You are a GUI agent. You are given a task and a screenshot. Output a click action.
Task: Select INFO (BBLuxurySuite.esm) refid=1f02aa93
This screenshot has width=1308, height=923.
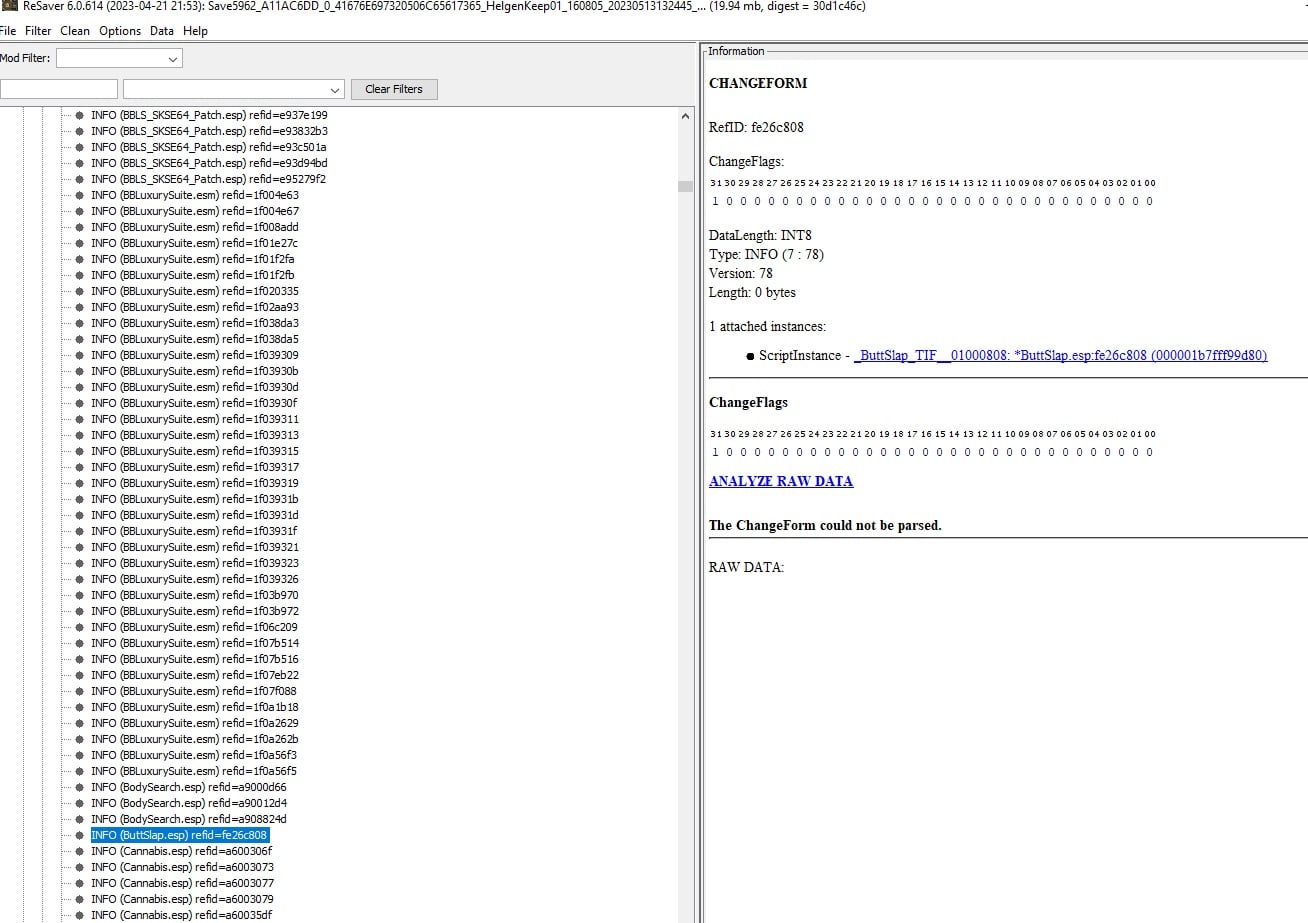pyautogui.click(x=195, y=307)
